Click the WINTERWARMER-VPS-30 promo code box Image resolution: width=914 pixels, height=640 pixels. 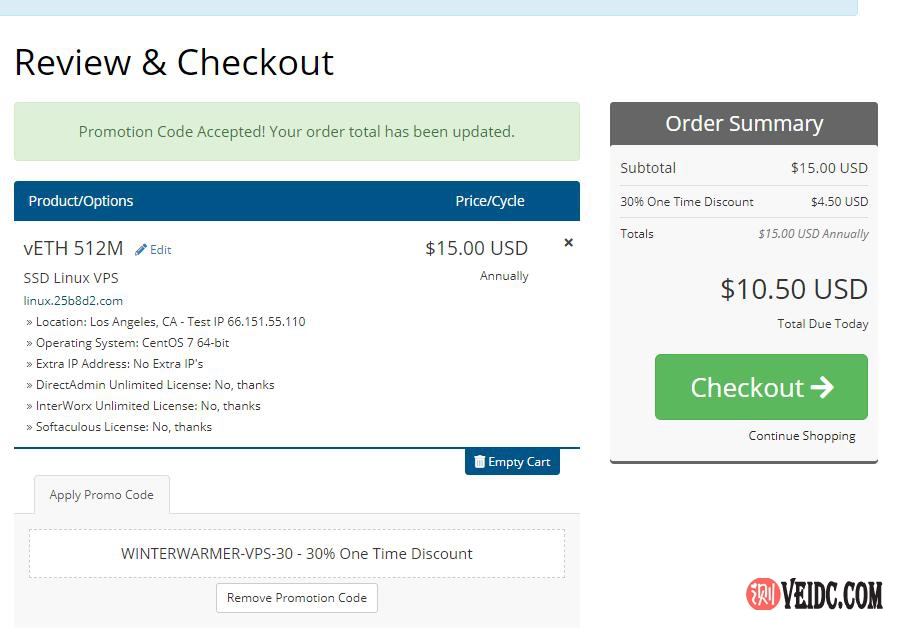tap(296, 554)
